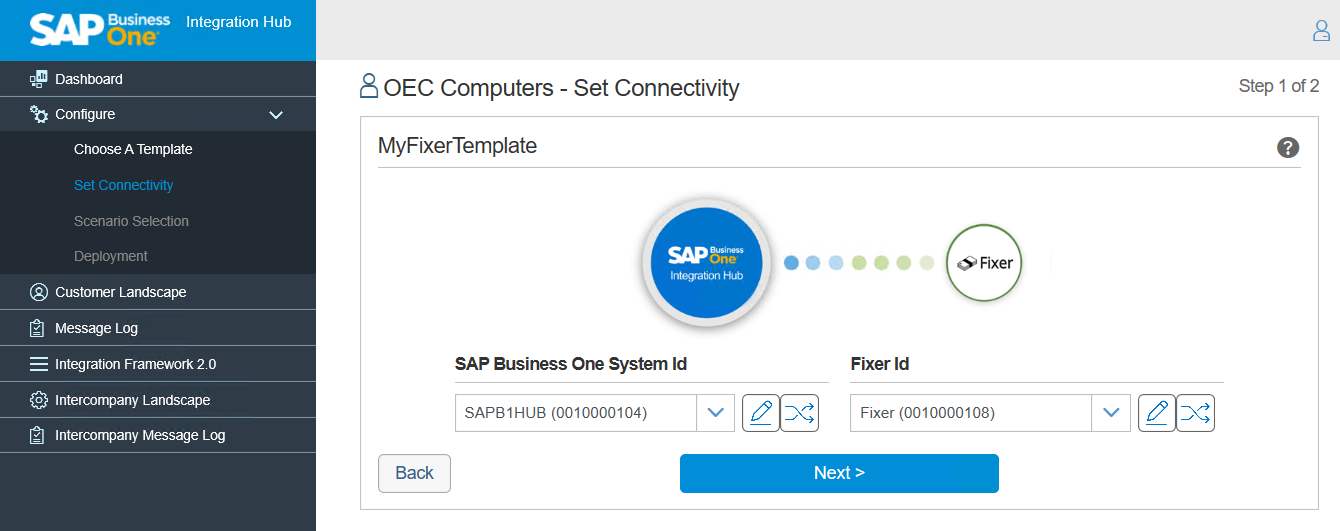The image size is (1340, 531).
Task: Select Choose A Template submenu item
Action: [x=133, y=149]
